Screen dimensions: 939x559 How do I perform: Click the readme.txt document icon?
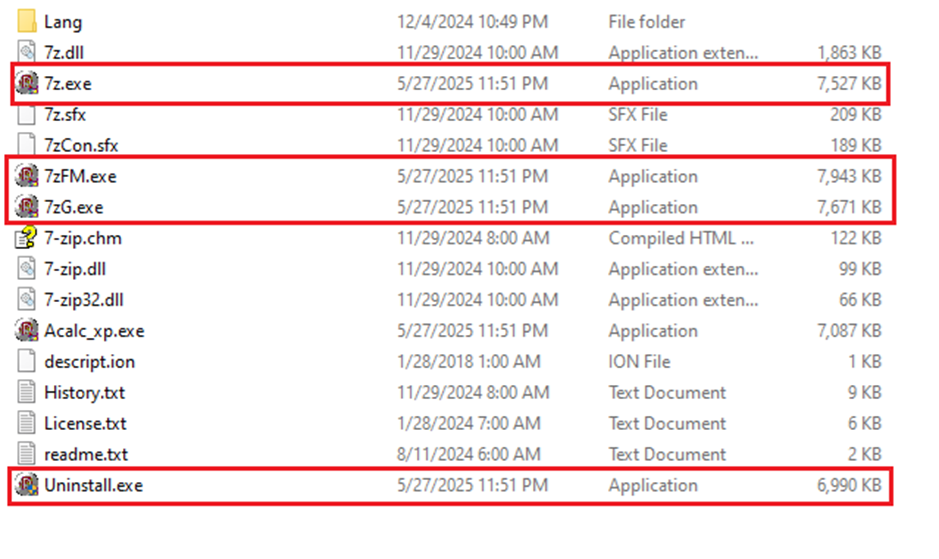pyautogui.click(x=27, y=454)
